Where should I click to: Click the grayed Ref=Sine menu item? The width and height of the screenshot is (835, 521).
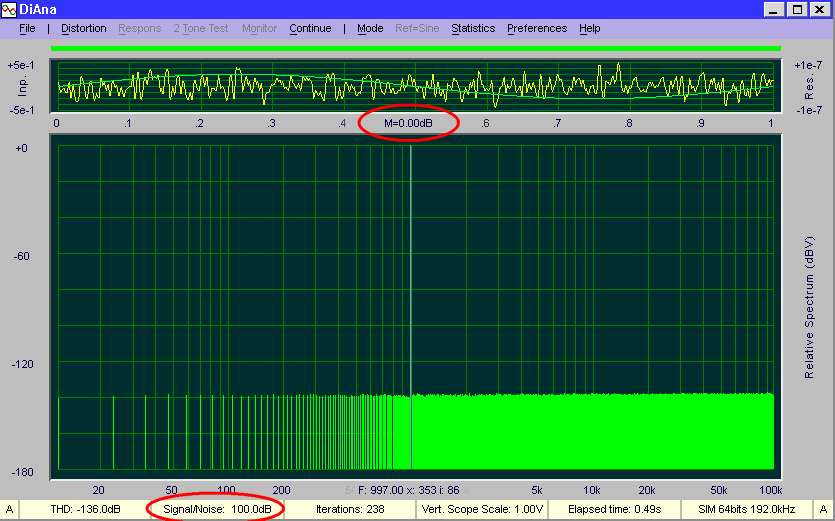click(x=417, y=29)
